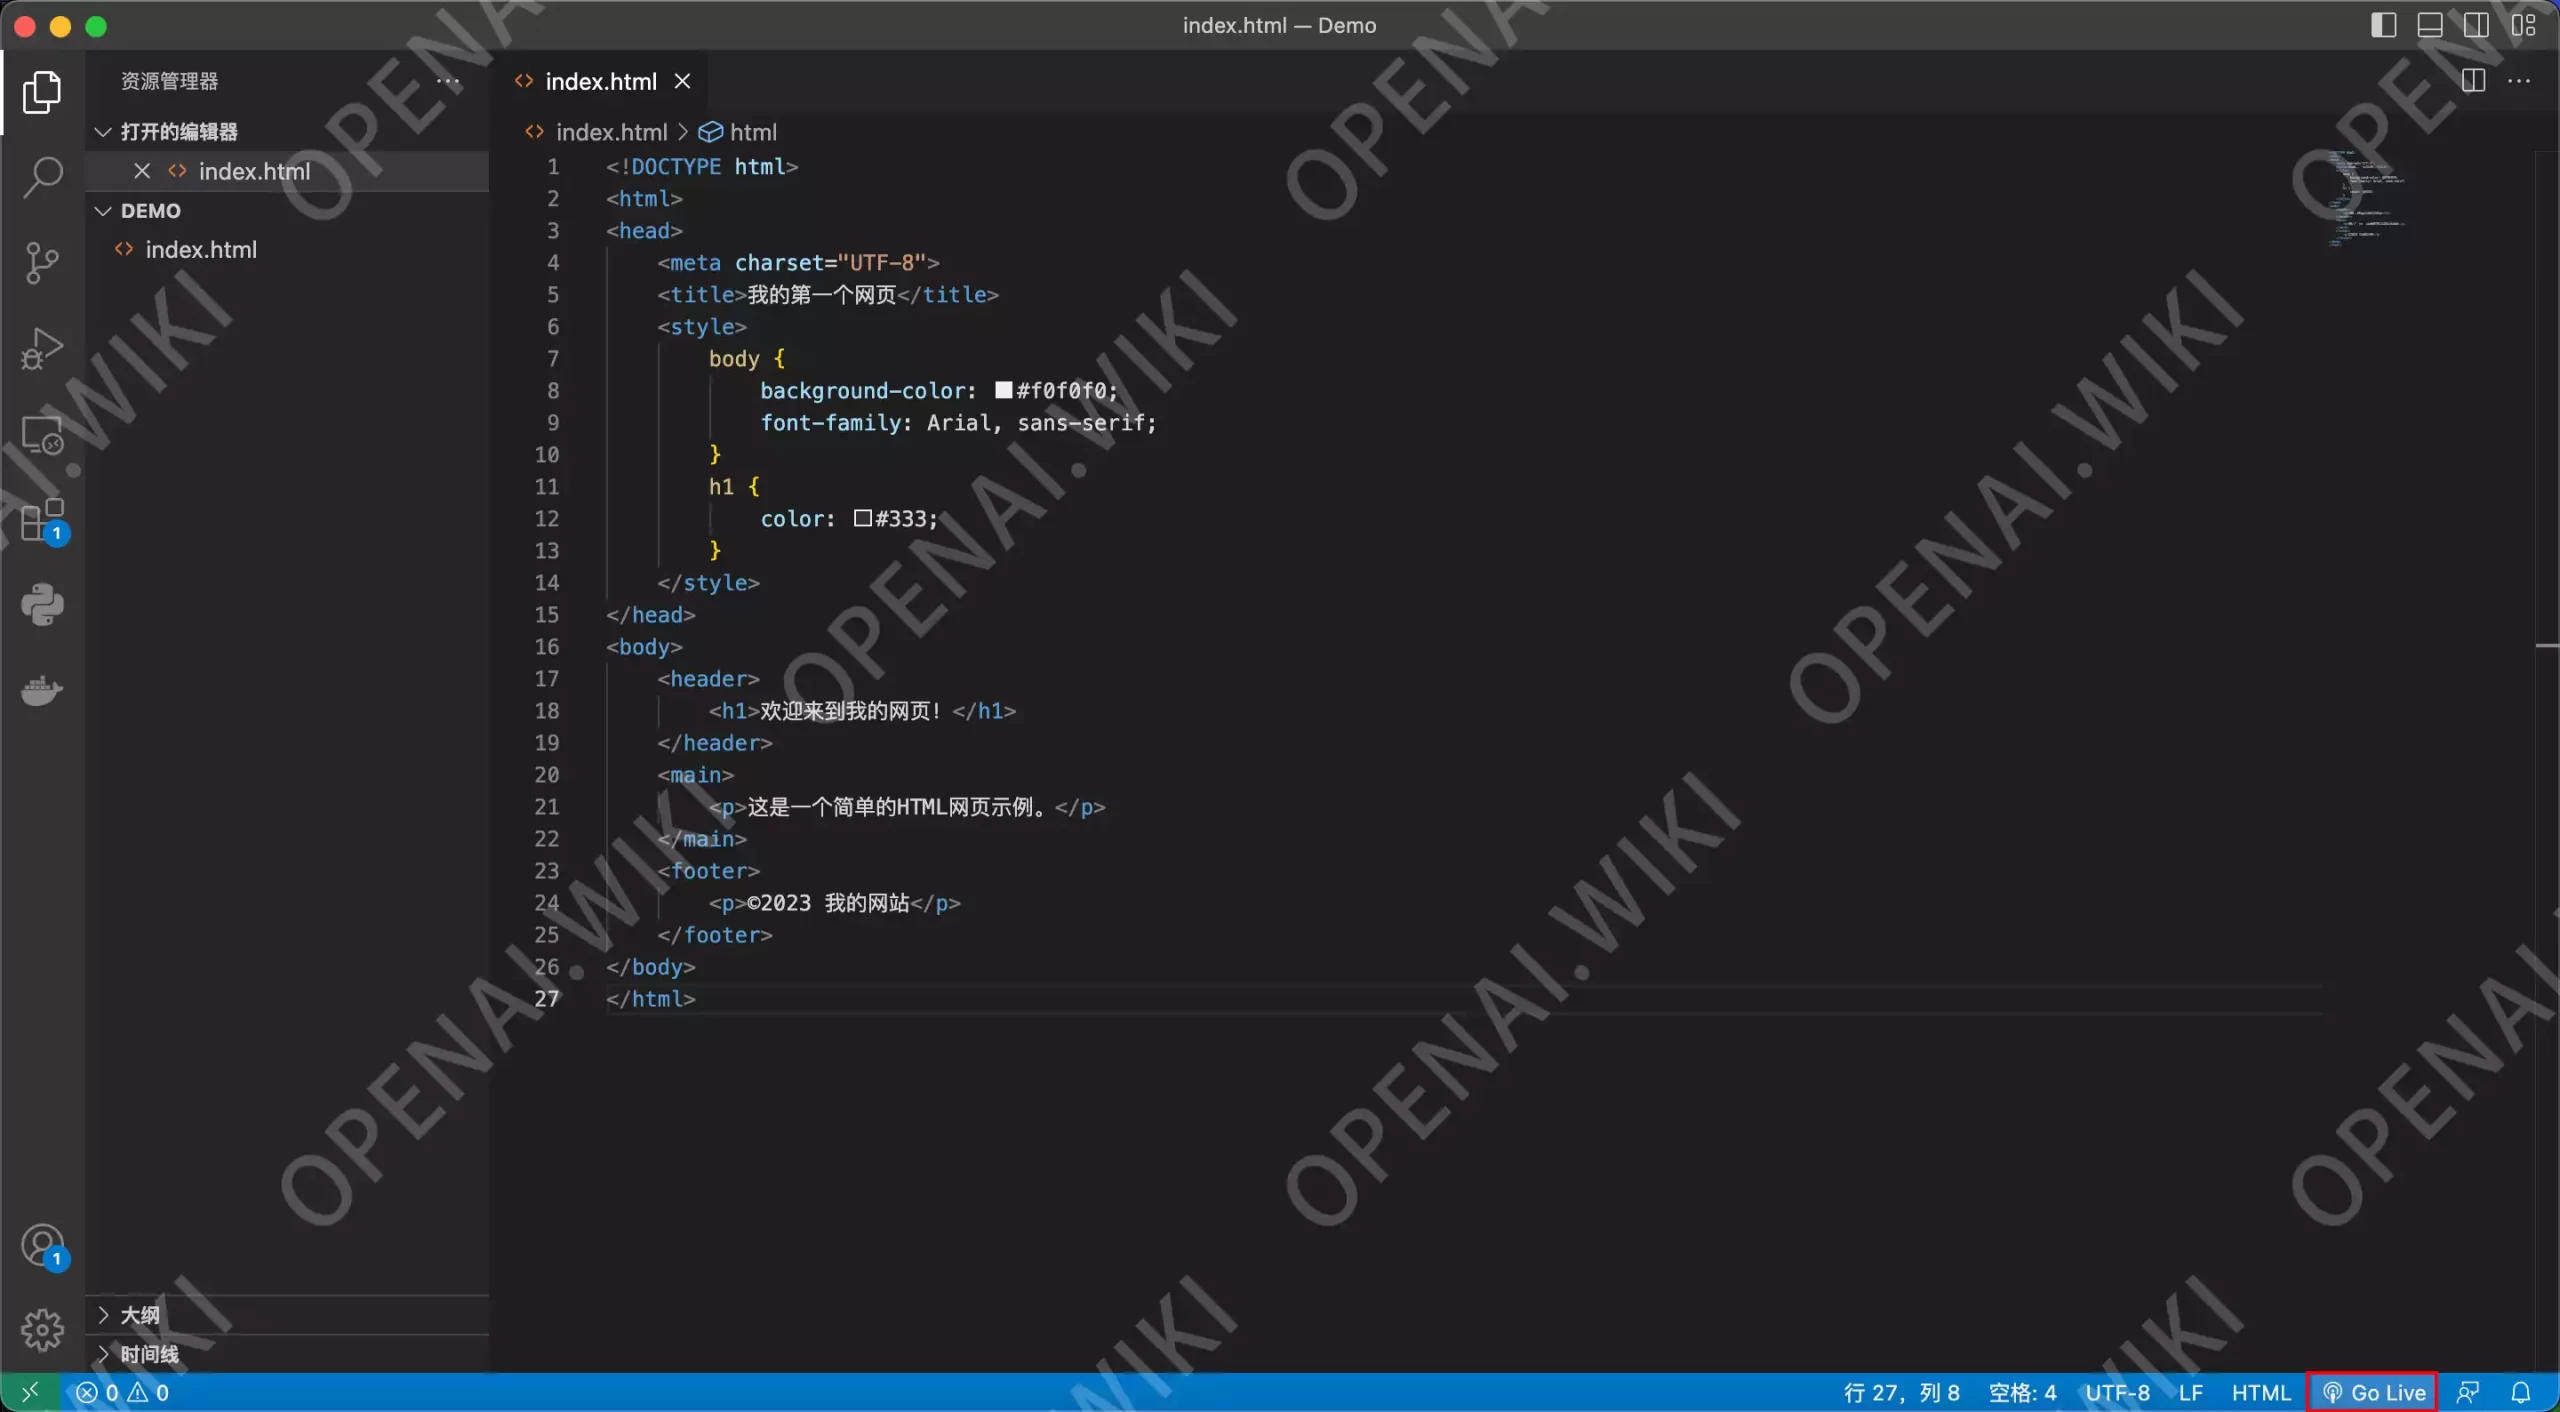The height and width of the screenshot is (1412, 2560).
Task: Click HTML language mode in status bar
Action: tap(2260, 1392)
